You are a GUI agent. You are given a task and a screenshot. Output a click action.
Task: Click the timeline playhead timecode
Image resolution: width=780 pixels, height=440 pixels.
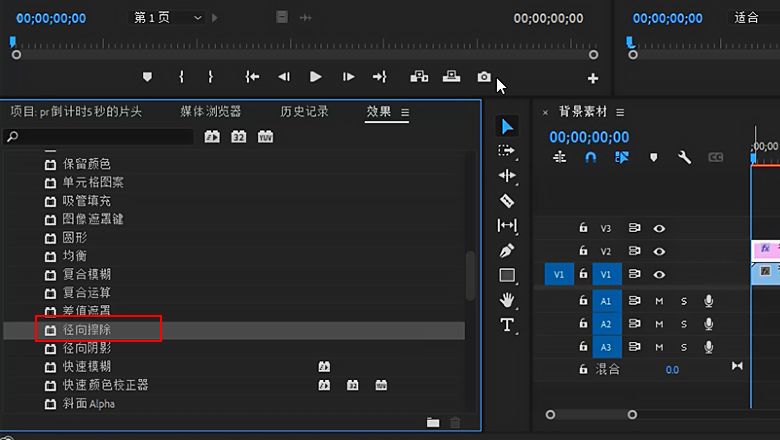(x=589, y=137)
